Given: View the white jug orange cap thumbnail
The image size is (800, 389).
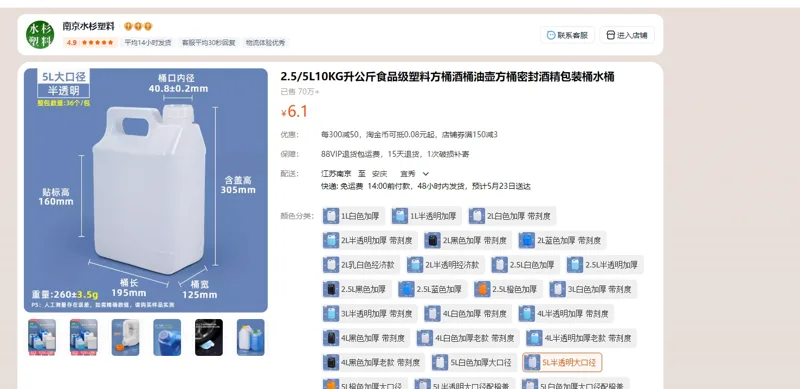Looking at the screenshot, I should (x=126, y=337).
